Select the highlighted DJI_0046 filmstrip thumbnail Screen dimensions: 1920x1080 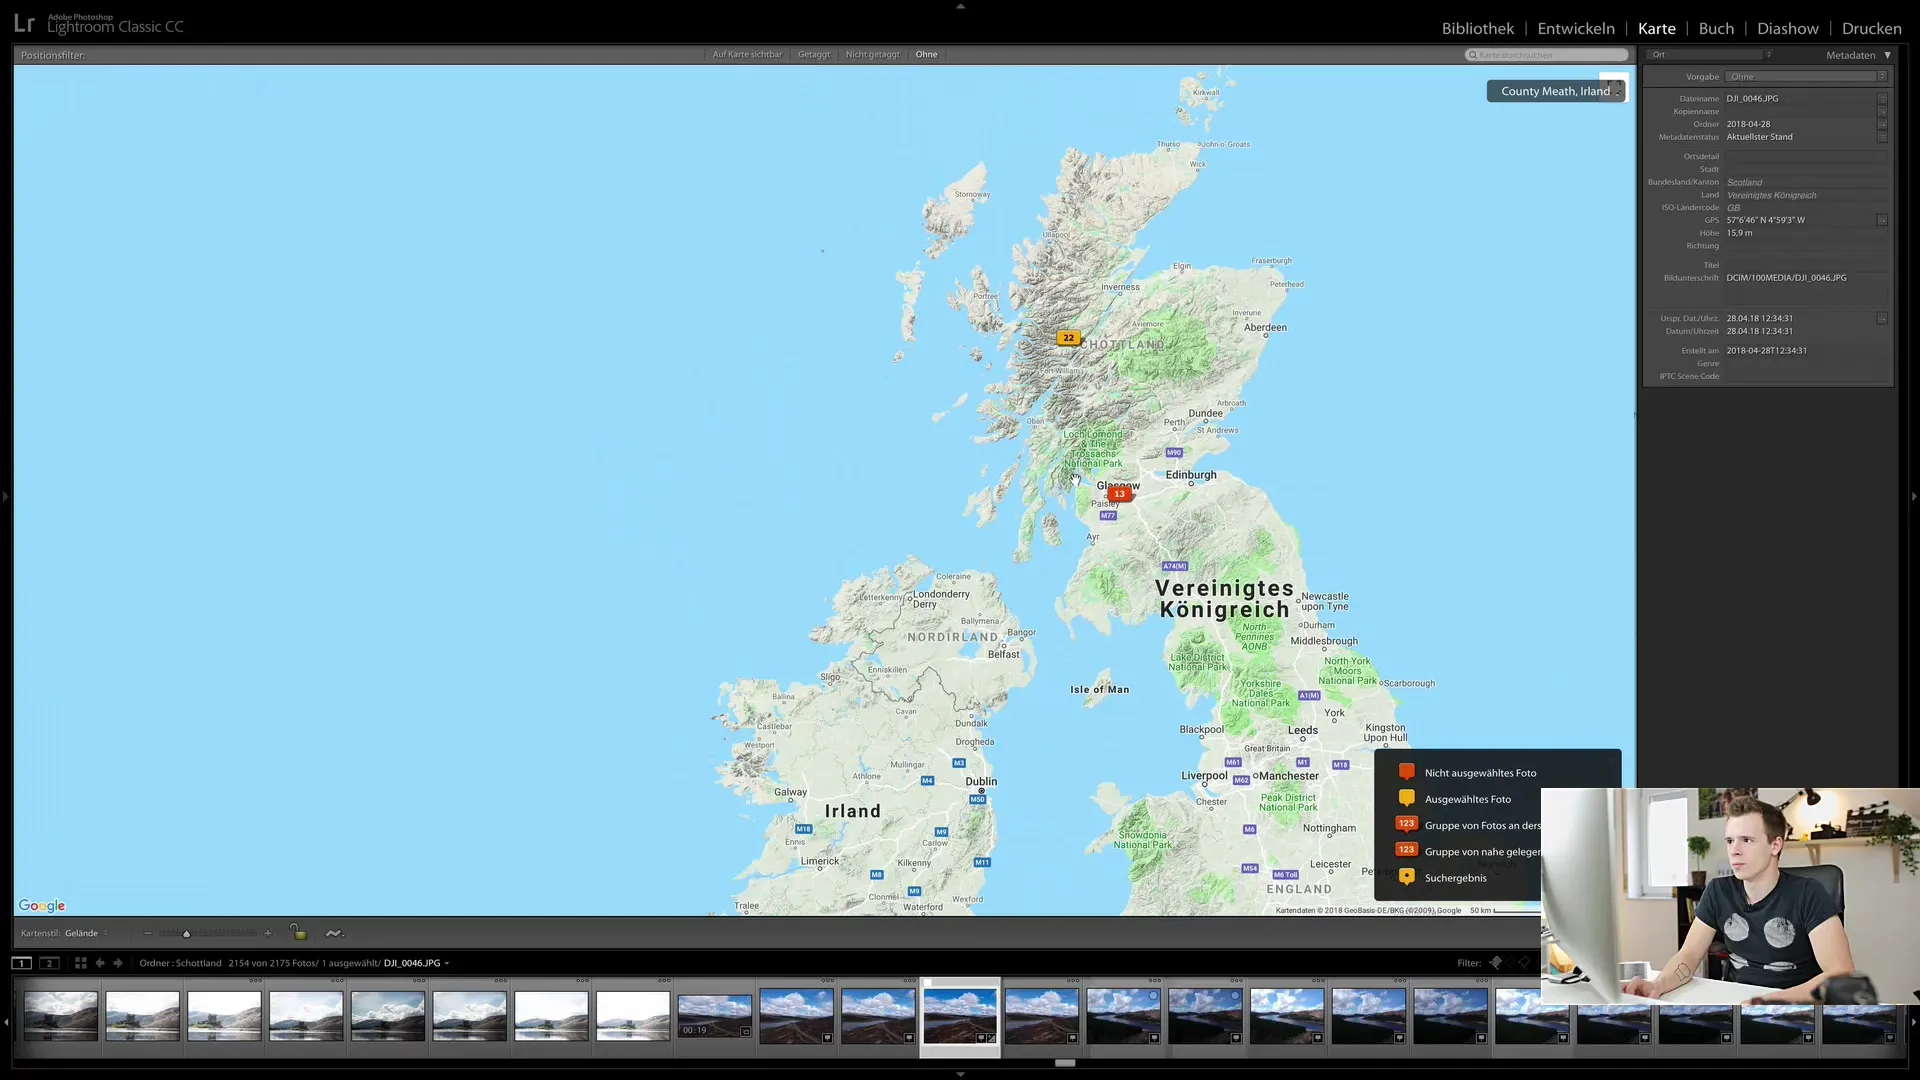pyautogui.click(x=960, y=1016)
